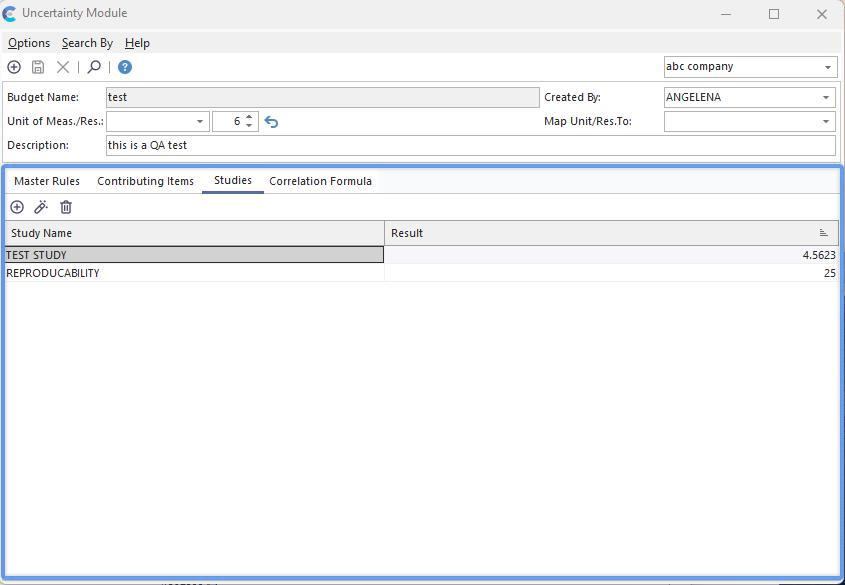
Task: Open the Help menu
Action: (x=137, y=43)
